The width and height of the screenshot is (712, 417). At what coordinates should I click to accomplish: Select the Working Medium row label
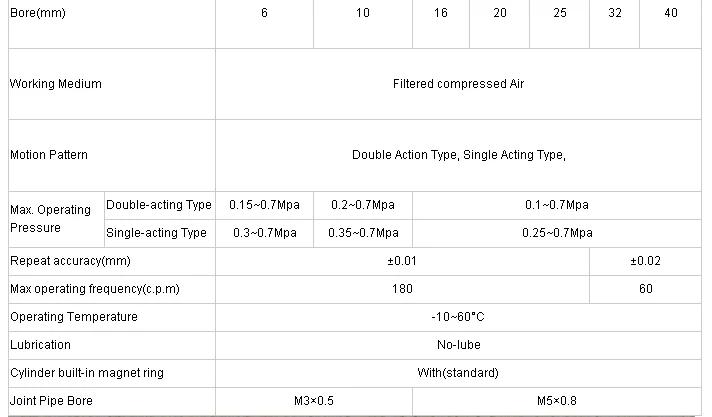click(x=56, y=85)
